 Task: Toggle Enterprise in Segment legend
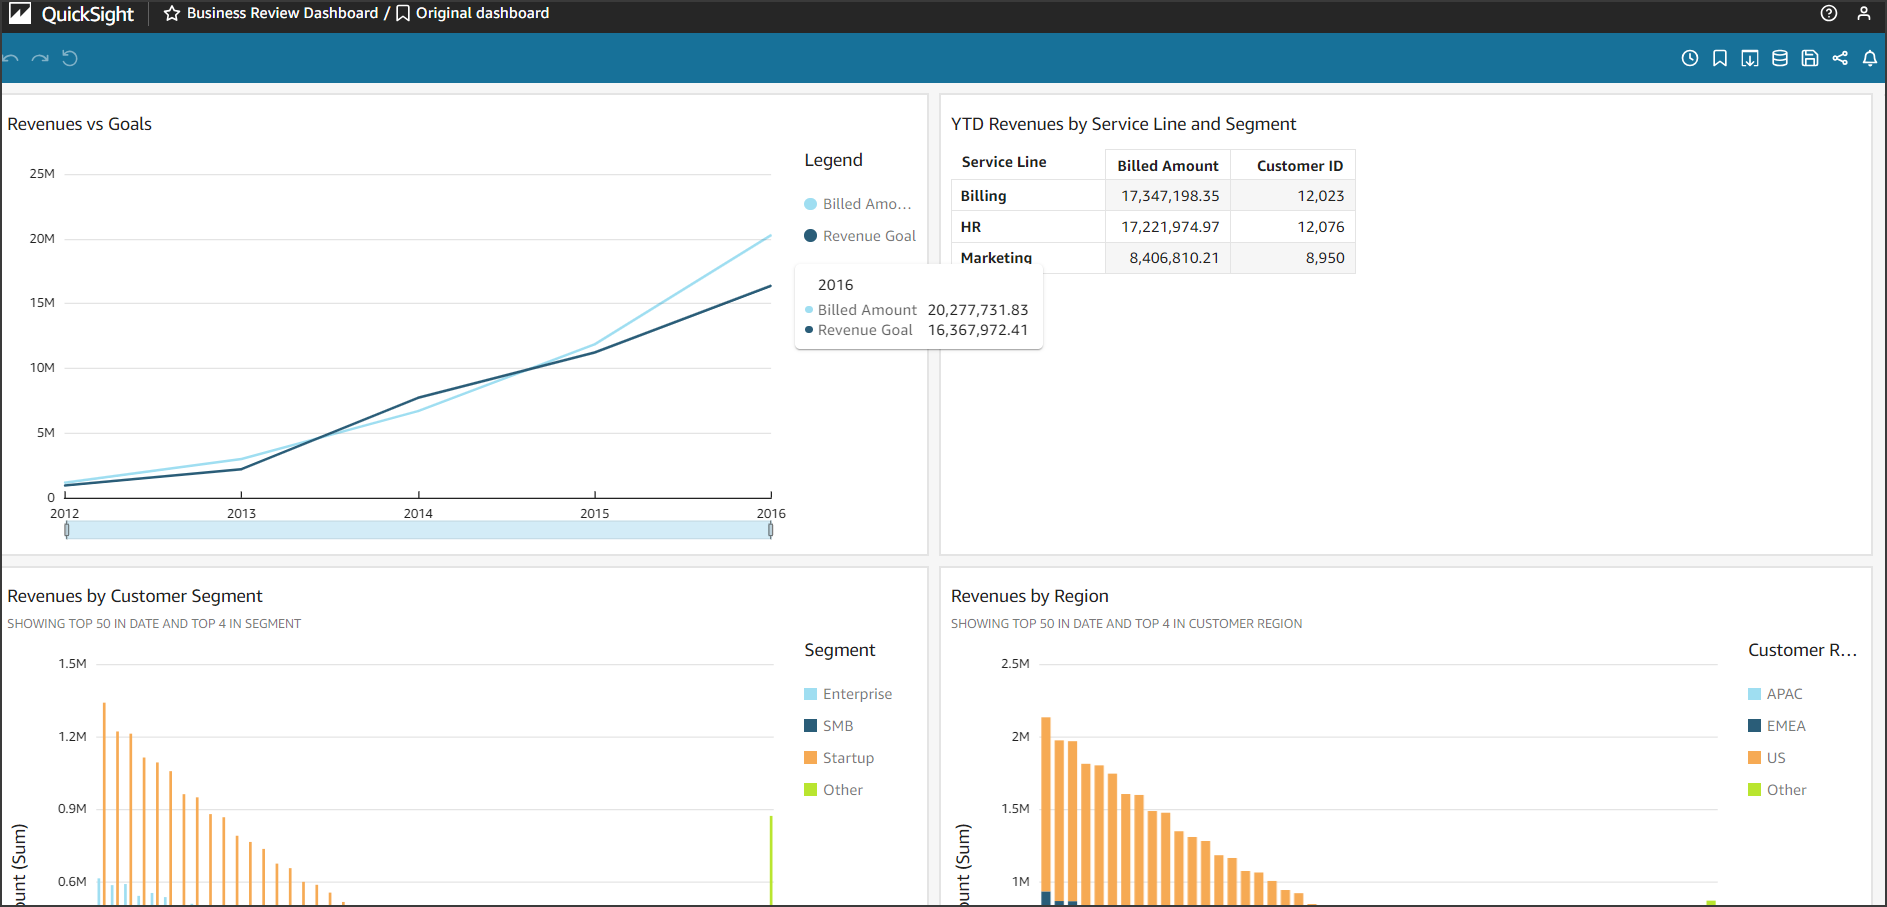pos(848,694)
